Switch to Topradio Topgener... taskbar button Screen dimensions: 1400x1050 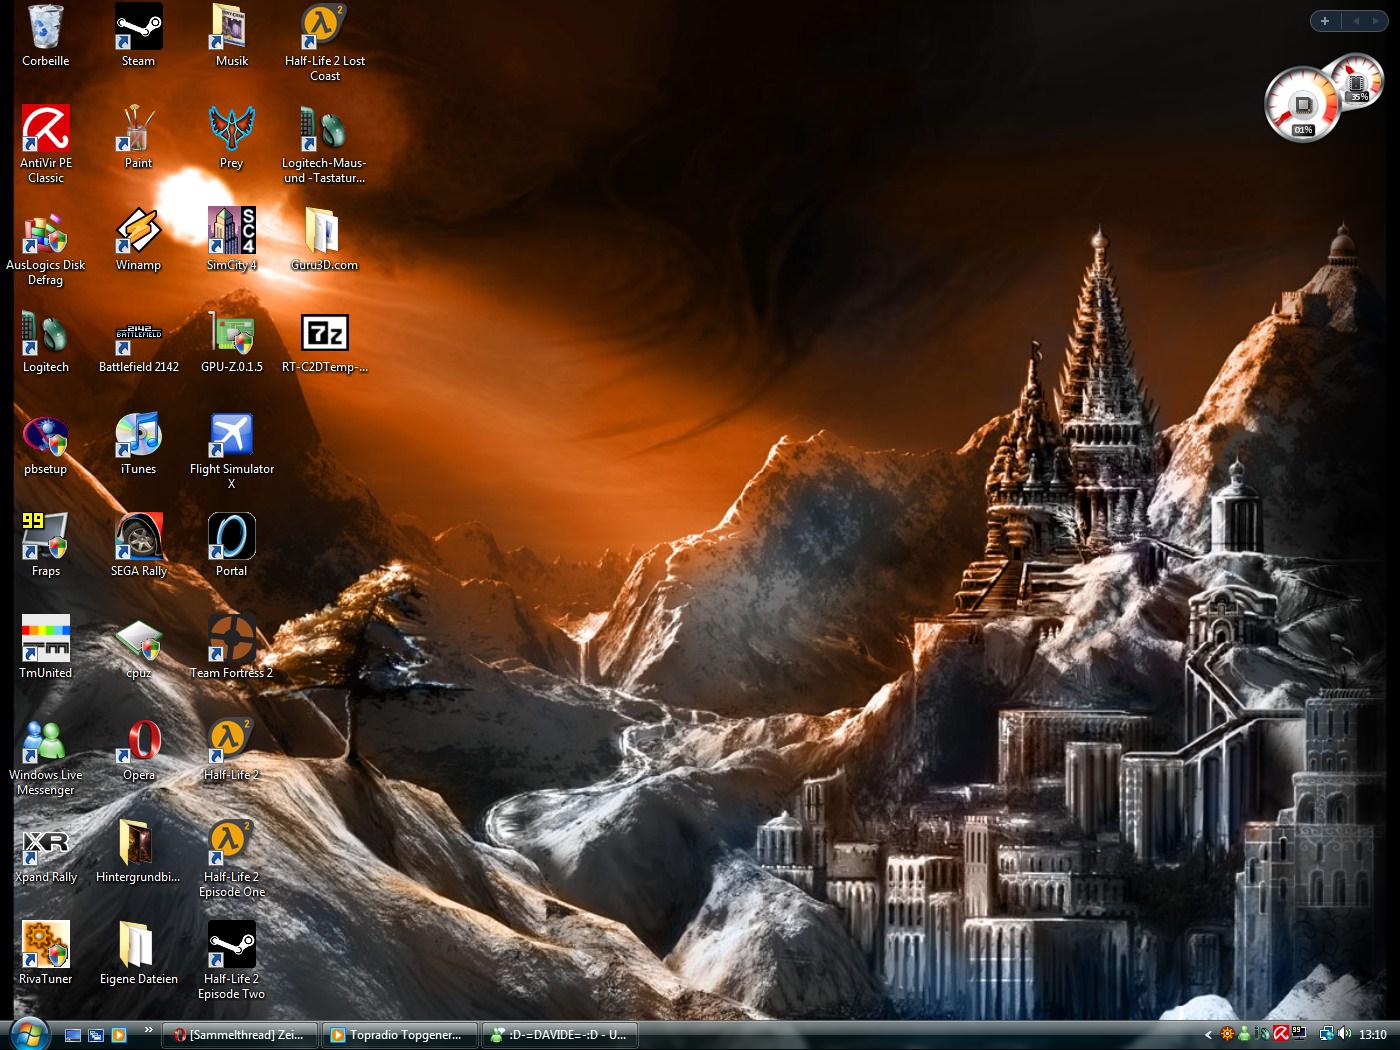coord(400,1035)
